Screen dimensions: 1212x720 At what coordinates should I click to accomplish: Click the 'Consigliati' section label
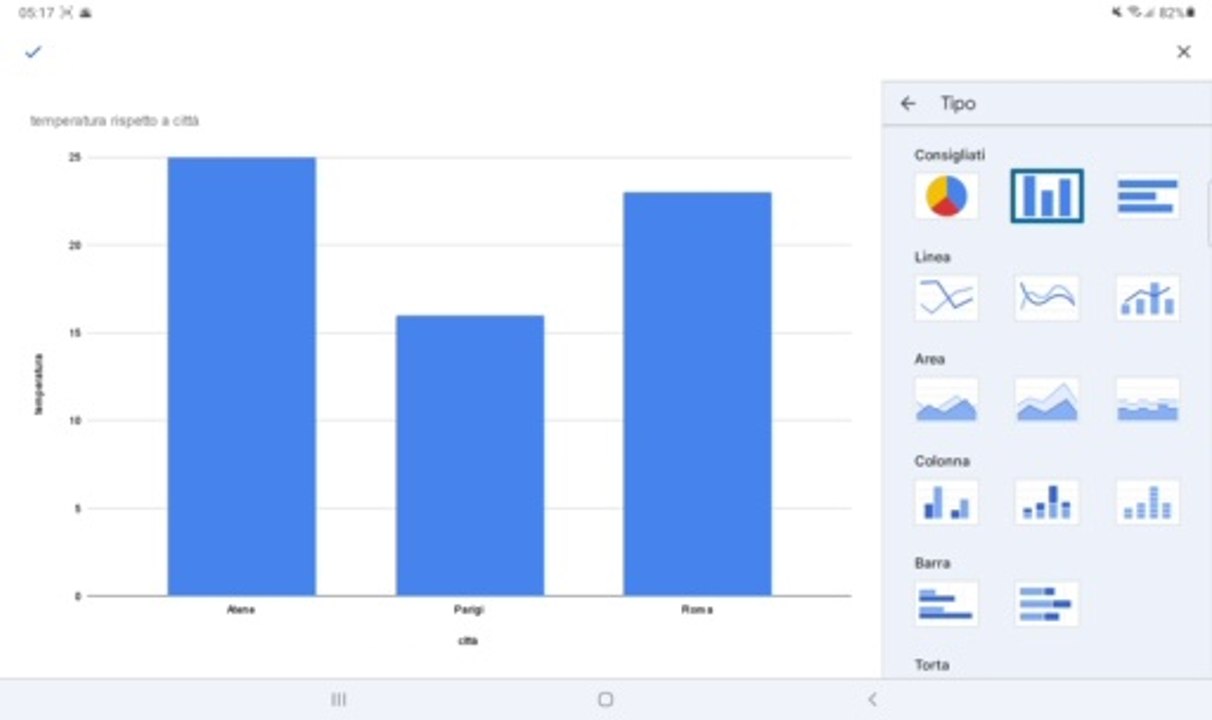click(x=950, y=155)
